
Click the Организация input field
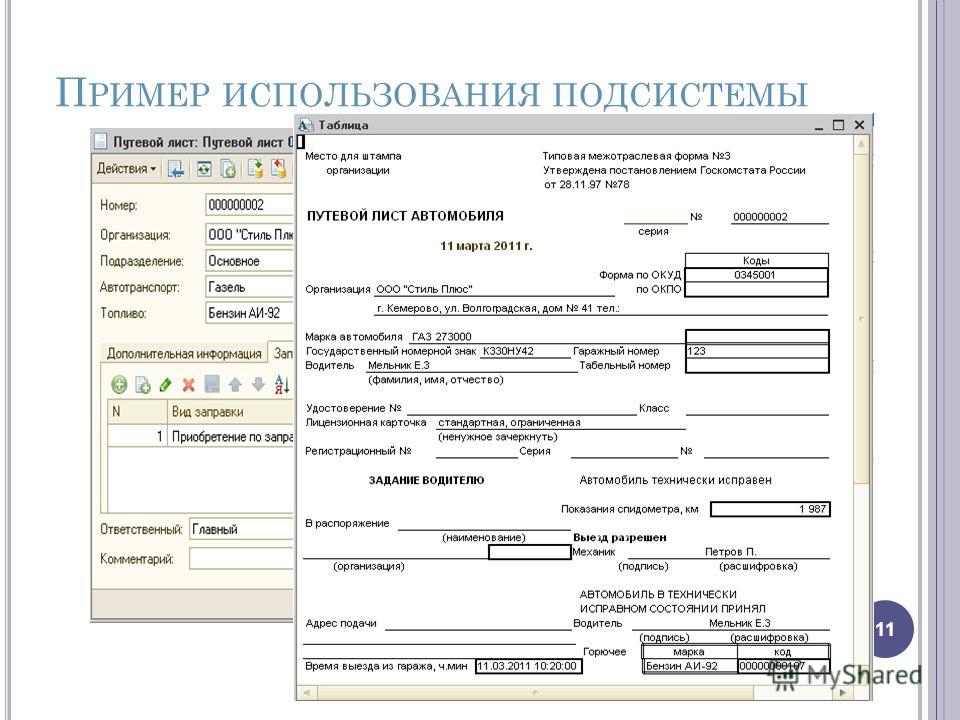[x=250, y=234]
